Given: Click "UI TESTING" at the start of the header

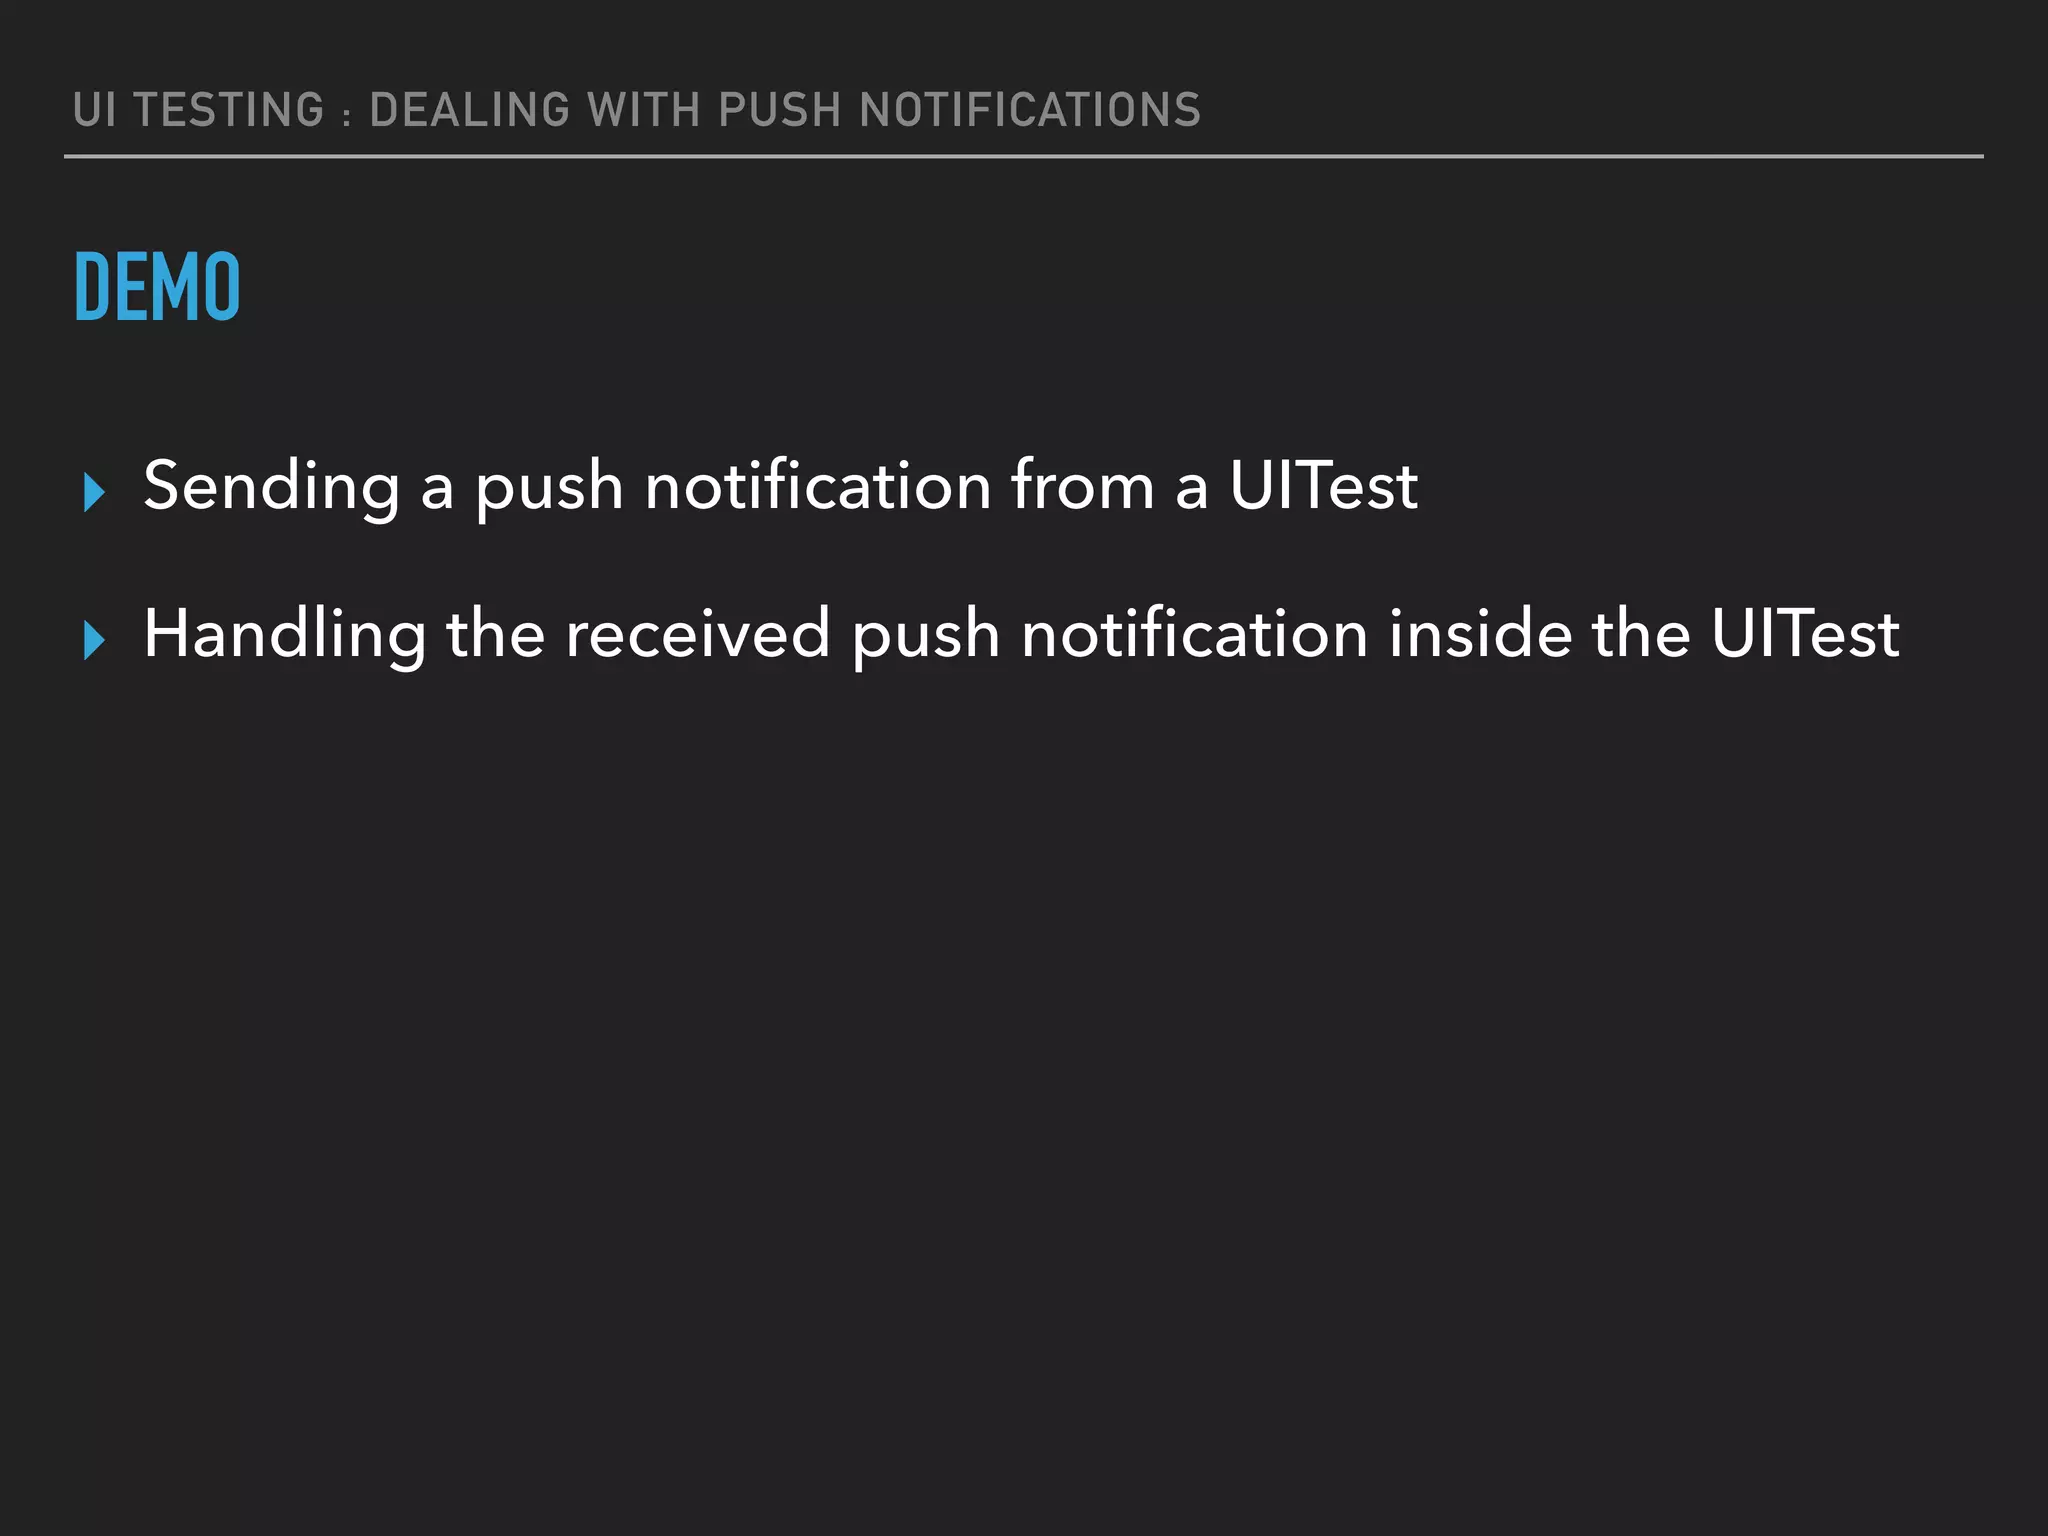Looking at the screenshot, I should (199, 110).
